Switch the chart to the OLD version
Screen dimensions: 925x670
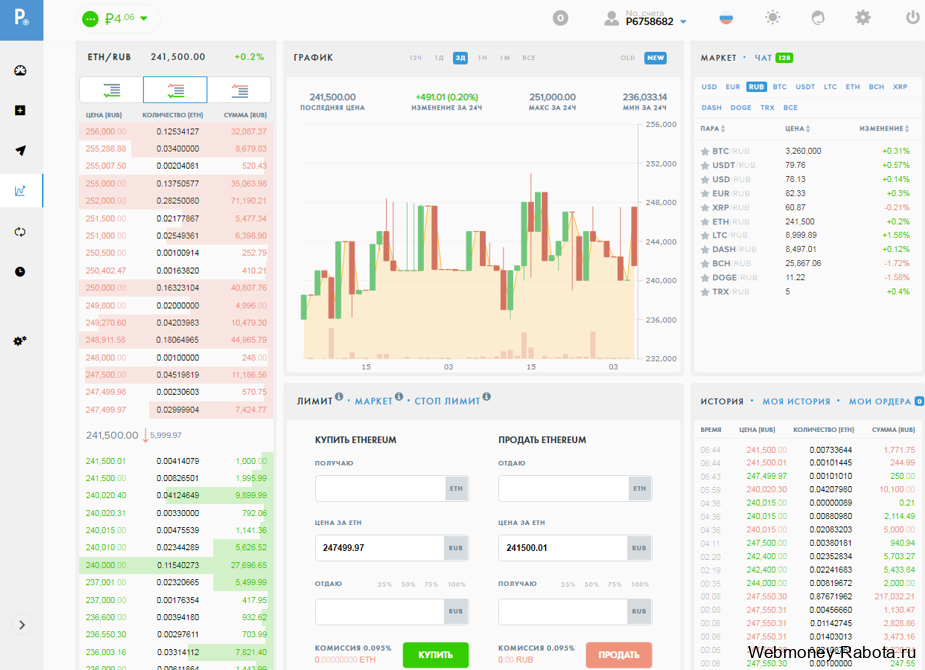click(628, 58)
